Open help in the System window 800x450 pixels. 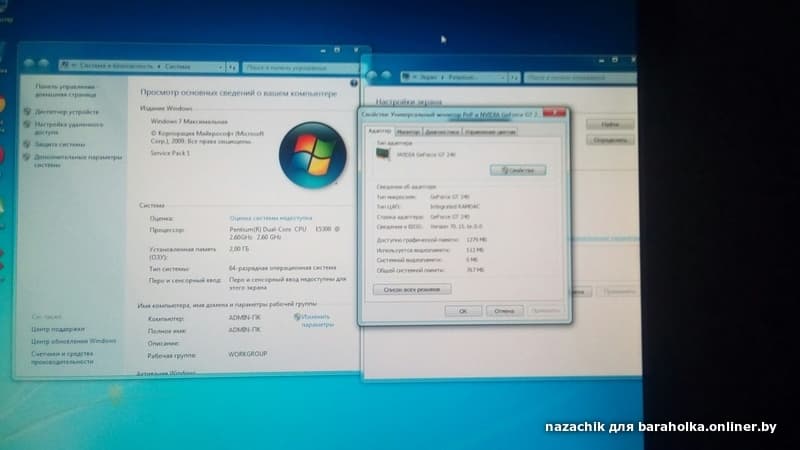354,83
